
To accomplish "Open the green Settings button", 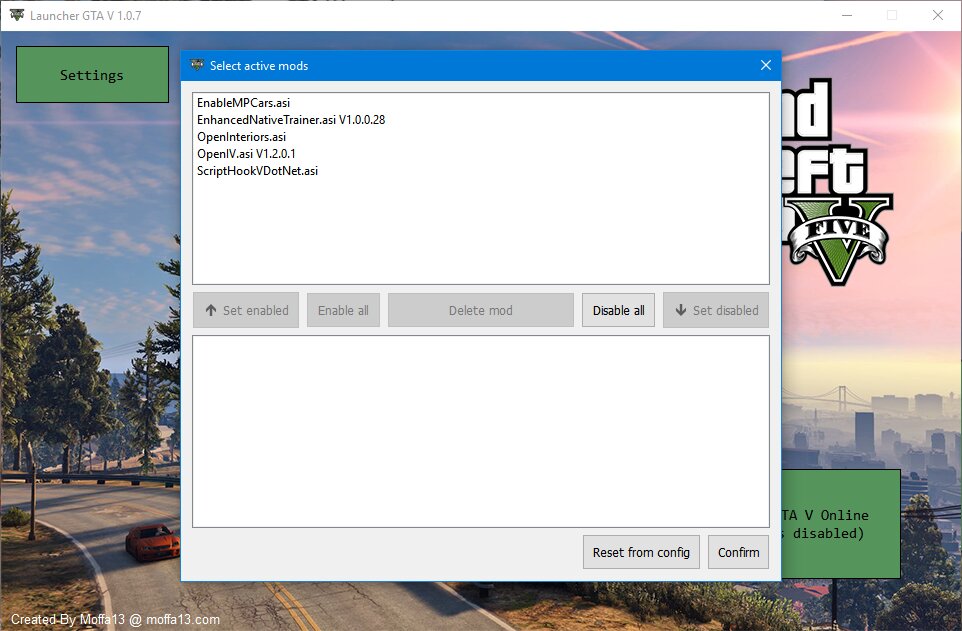I will pos(92,75).
